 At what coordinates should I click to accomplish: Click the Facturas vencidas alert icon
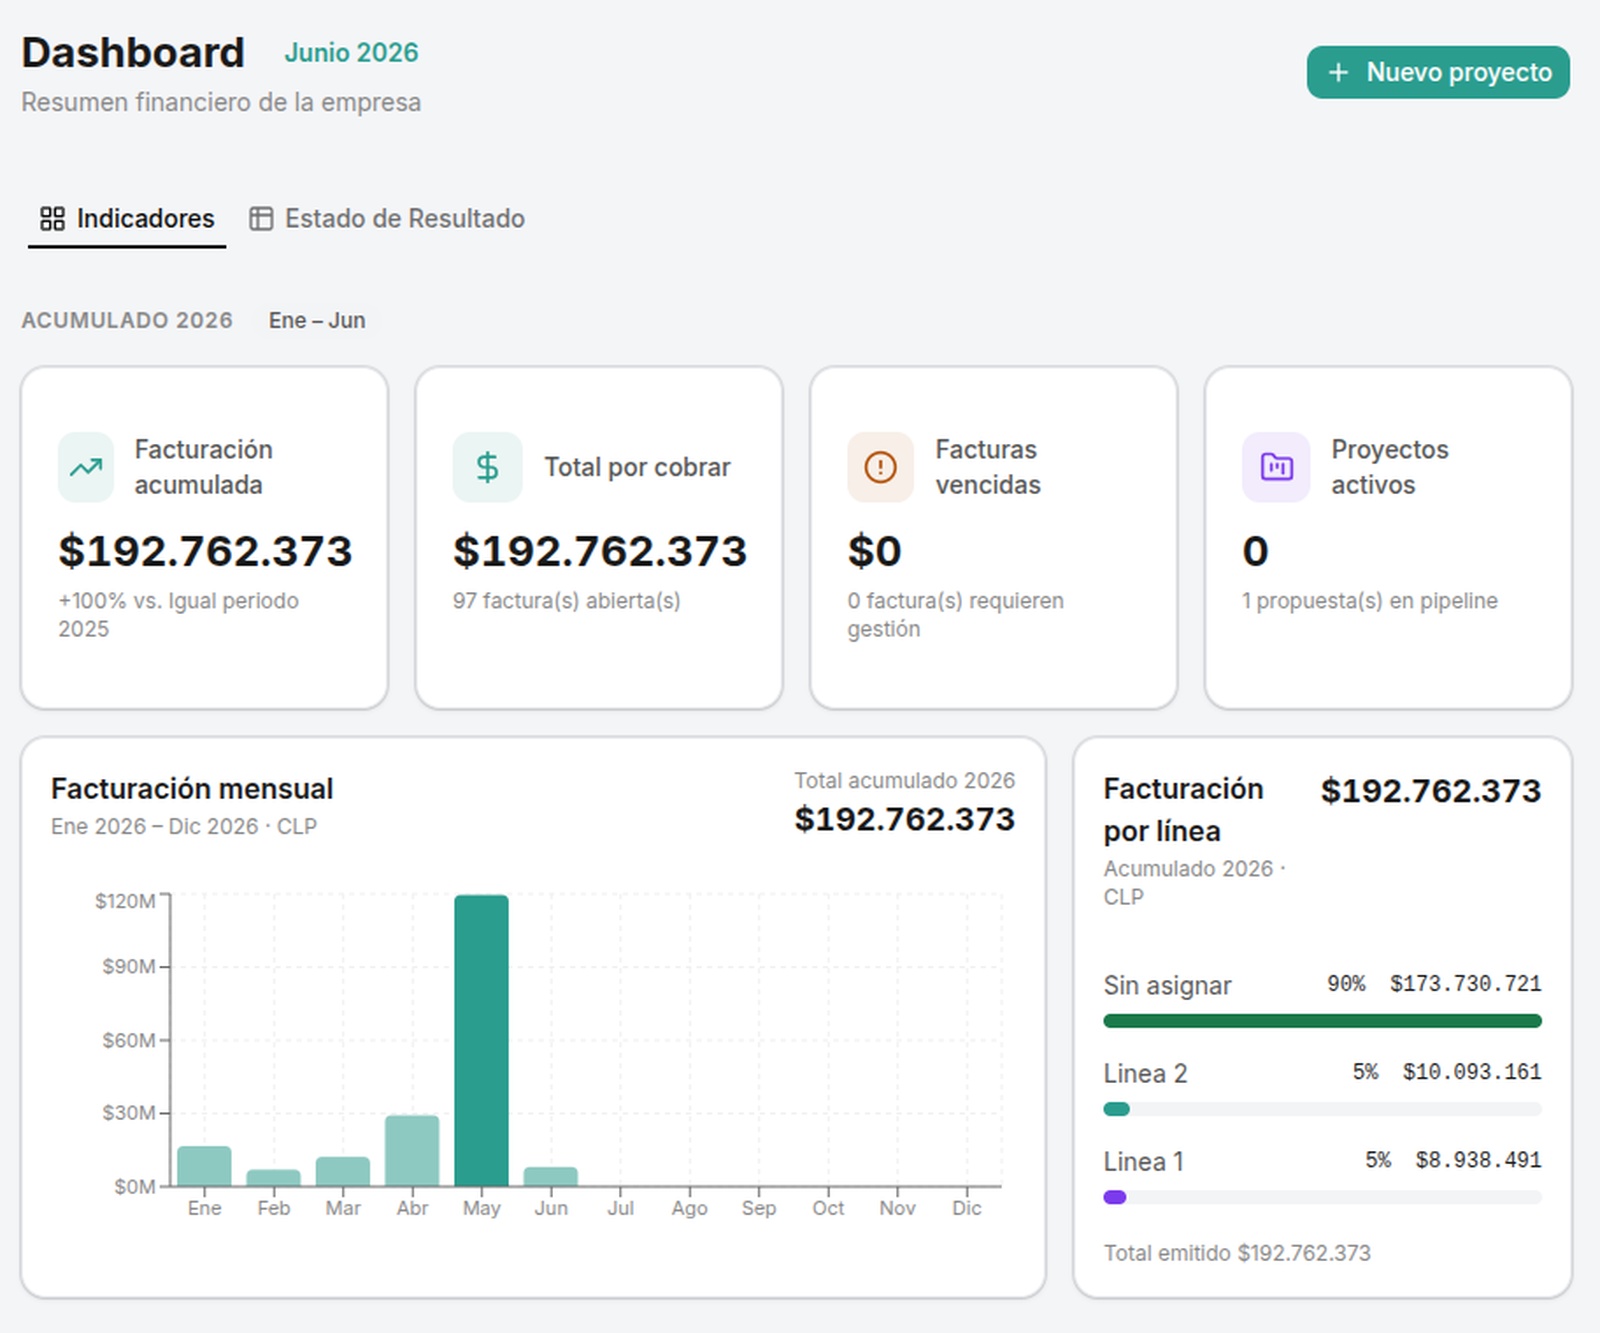coord(880,467)
